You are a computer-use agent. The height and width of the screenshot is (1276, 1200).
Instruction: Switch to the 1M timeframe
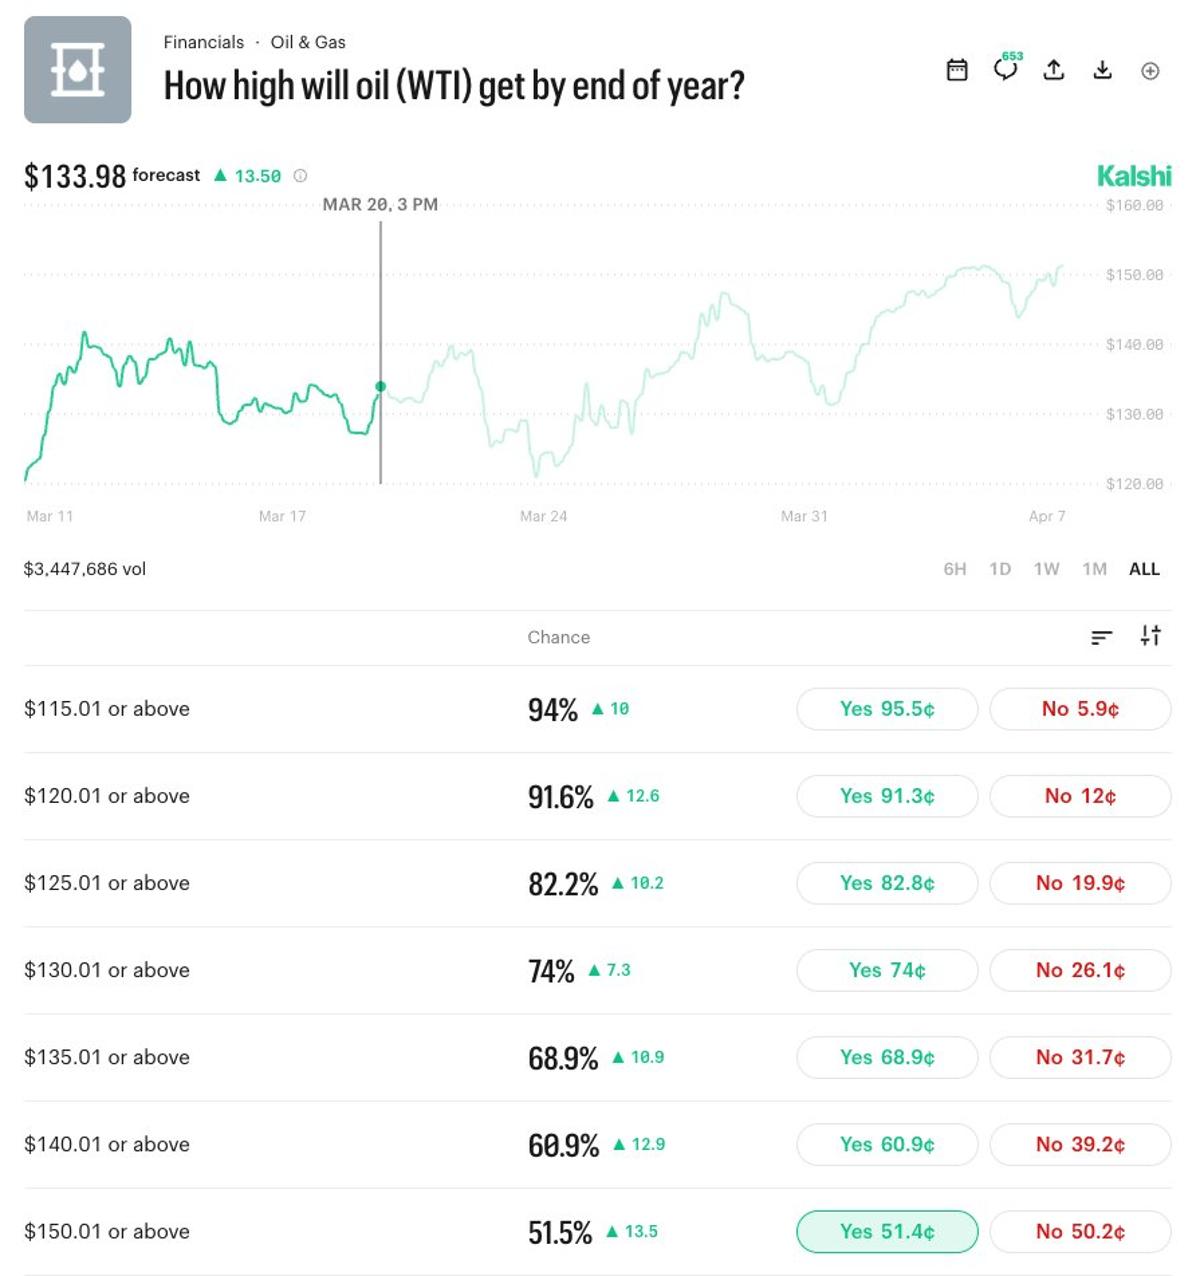[x=1094, y=568]
